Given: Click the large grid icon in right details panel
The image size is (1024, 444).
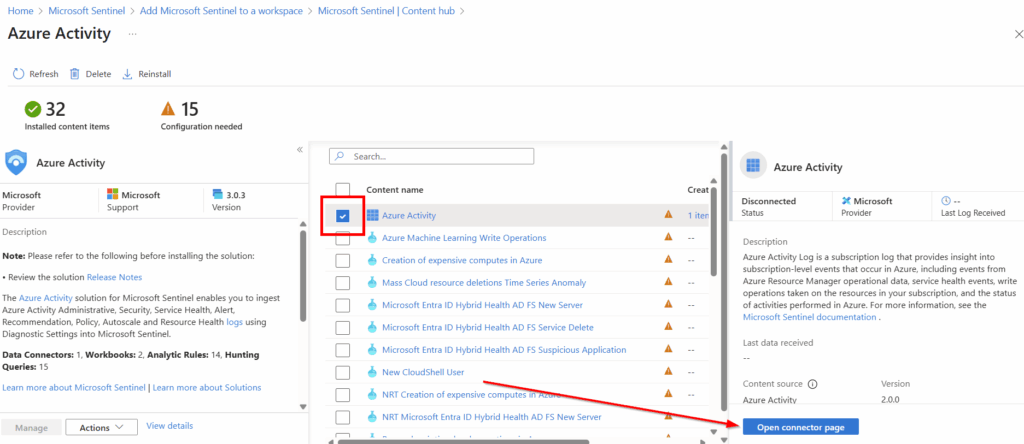Looking at the screenshot, I should (753, 166).
